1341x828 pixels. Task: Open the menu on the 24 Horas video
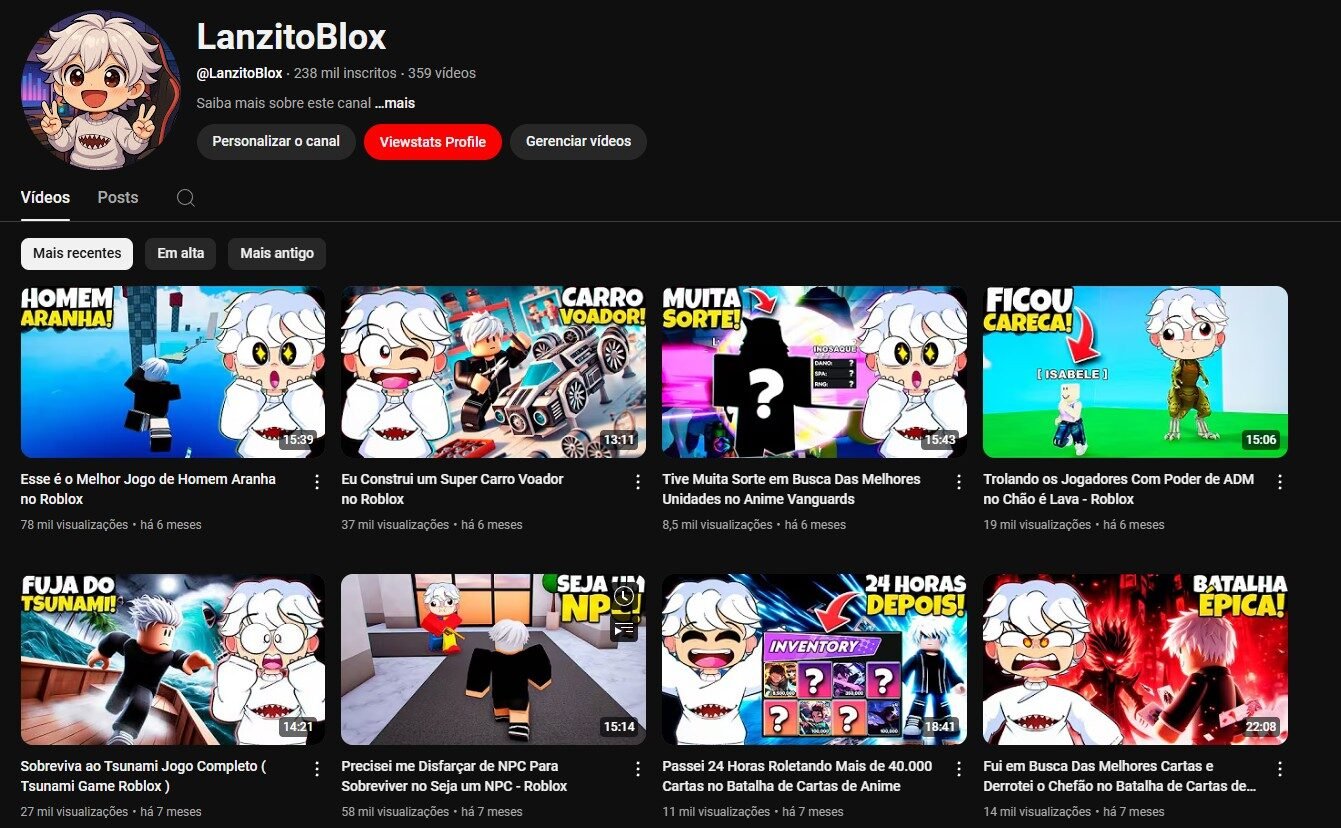pos(959,769)
